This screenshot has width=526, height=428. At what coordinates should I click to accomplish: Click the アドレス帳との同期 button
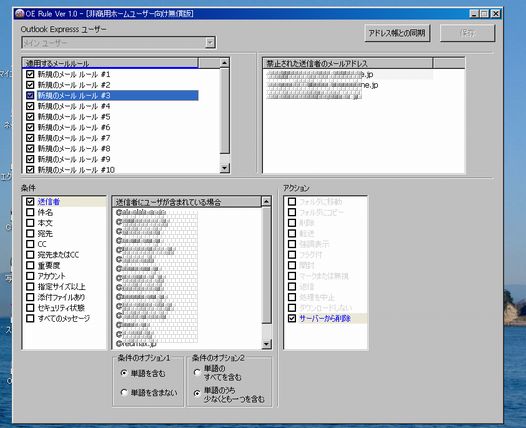click(x=397, y=33)
